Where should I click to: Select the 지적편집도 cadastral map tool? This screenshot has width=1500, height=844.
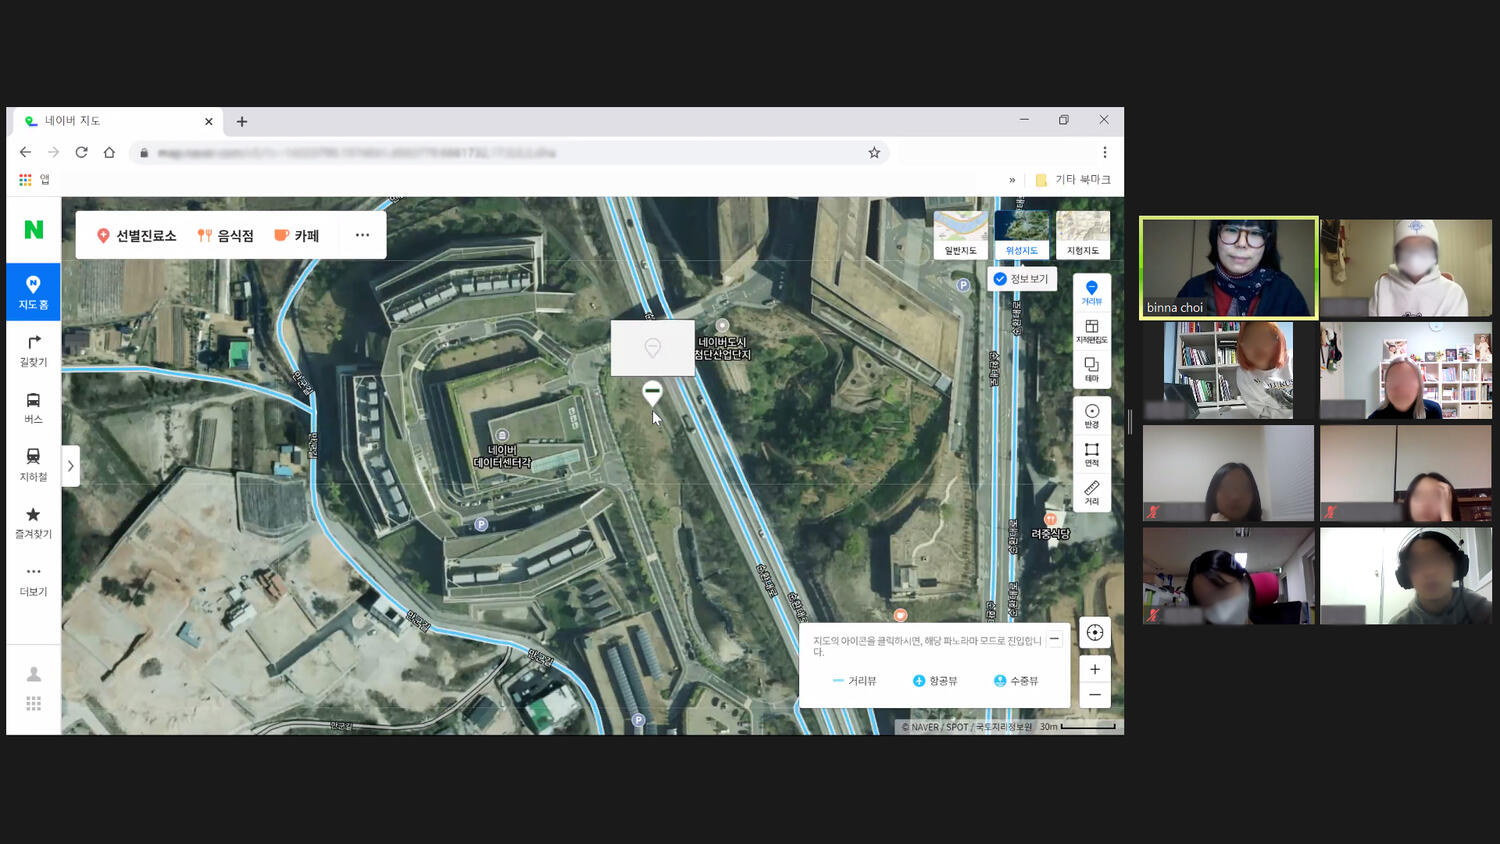[1092, 332]
